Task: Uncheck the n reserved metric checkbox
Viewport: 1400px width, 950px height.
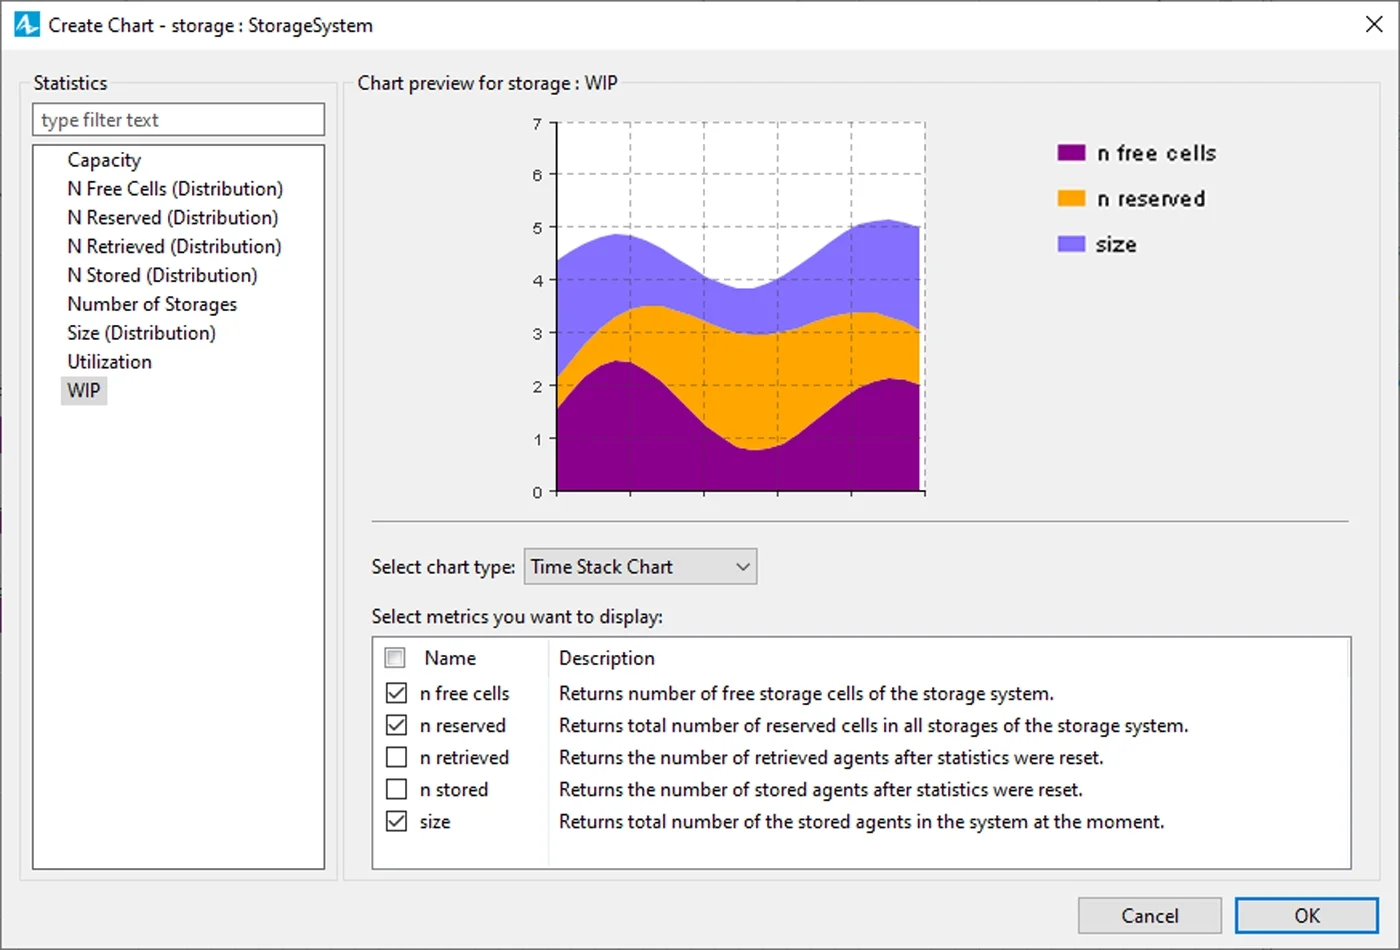Action: 397,725
